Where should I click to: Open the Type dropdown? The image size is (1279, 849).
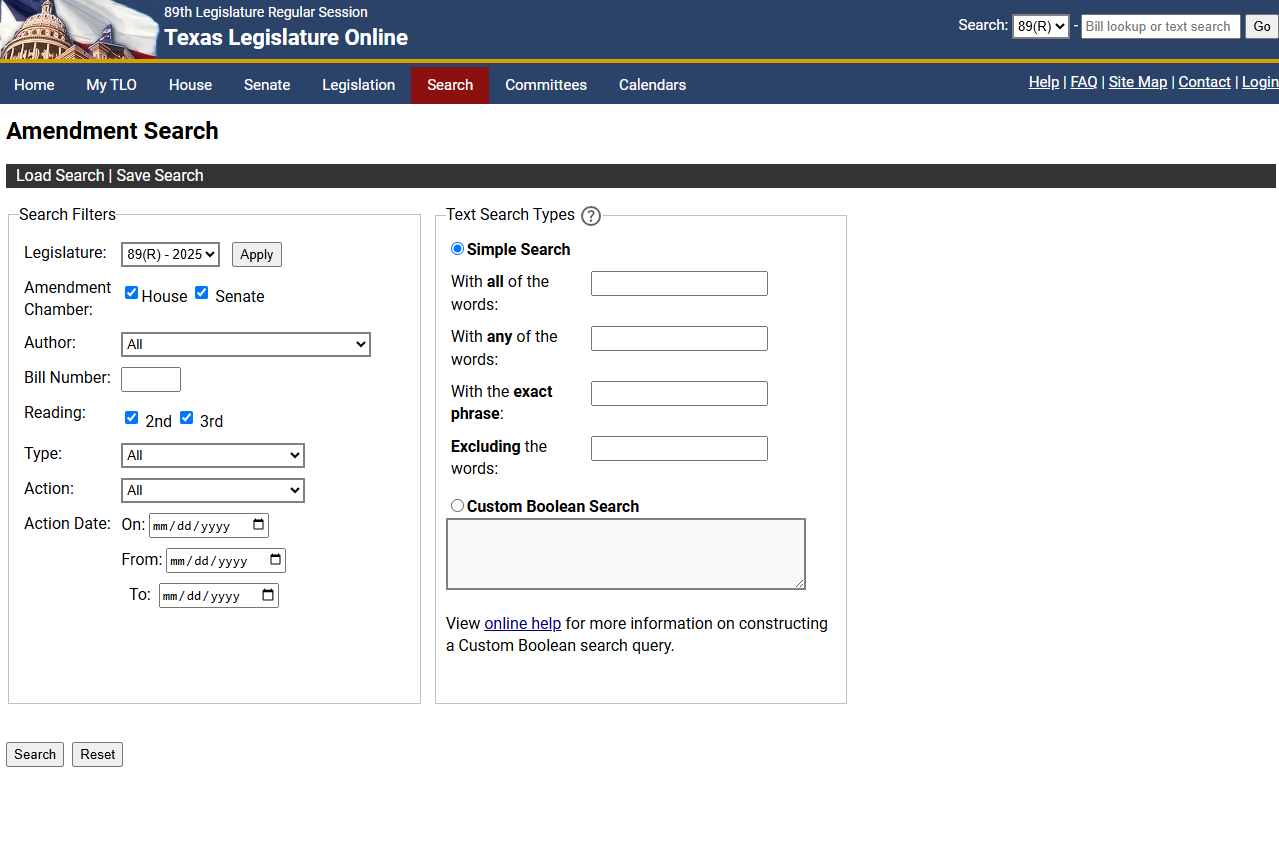tap(212, 455)
